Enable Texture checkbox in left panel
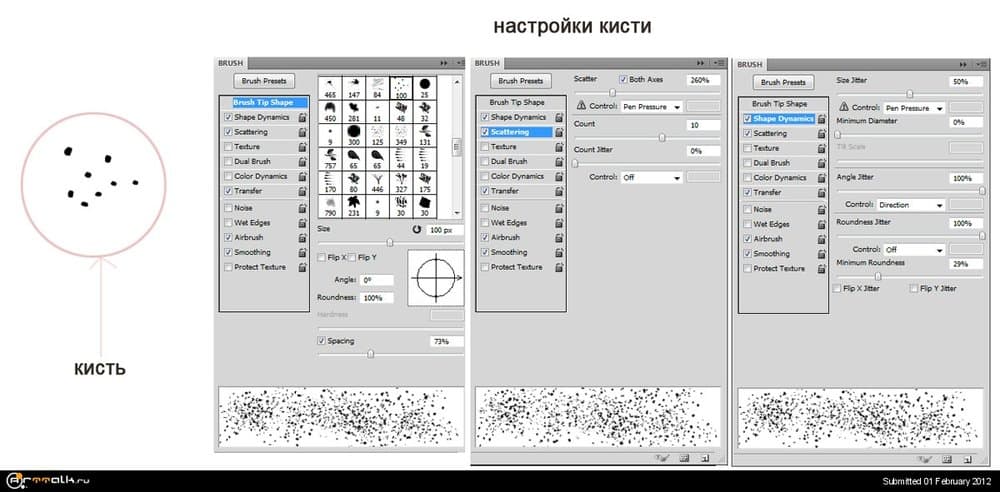The height and width of the screenshot is (492, 1000). click(228, 147)
